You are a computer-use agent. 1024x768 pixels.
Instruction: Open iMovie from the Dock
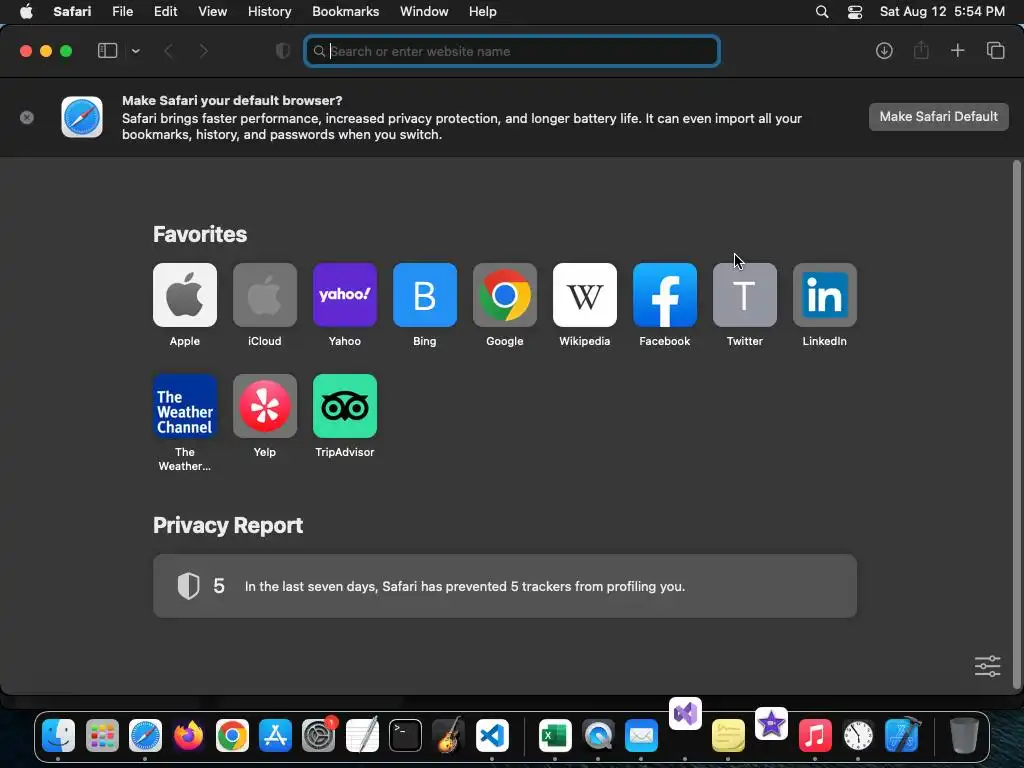(x=771, y=724)
